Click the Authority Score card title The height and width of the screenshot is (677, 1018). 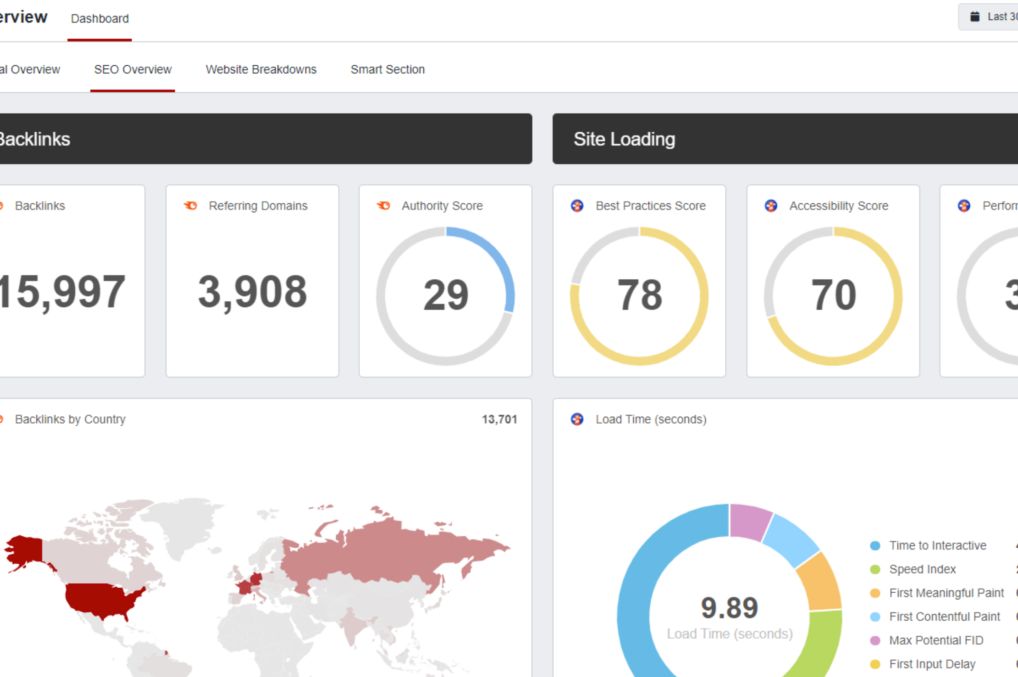[442, 206]
